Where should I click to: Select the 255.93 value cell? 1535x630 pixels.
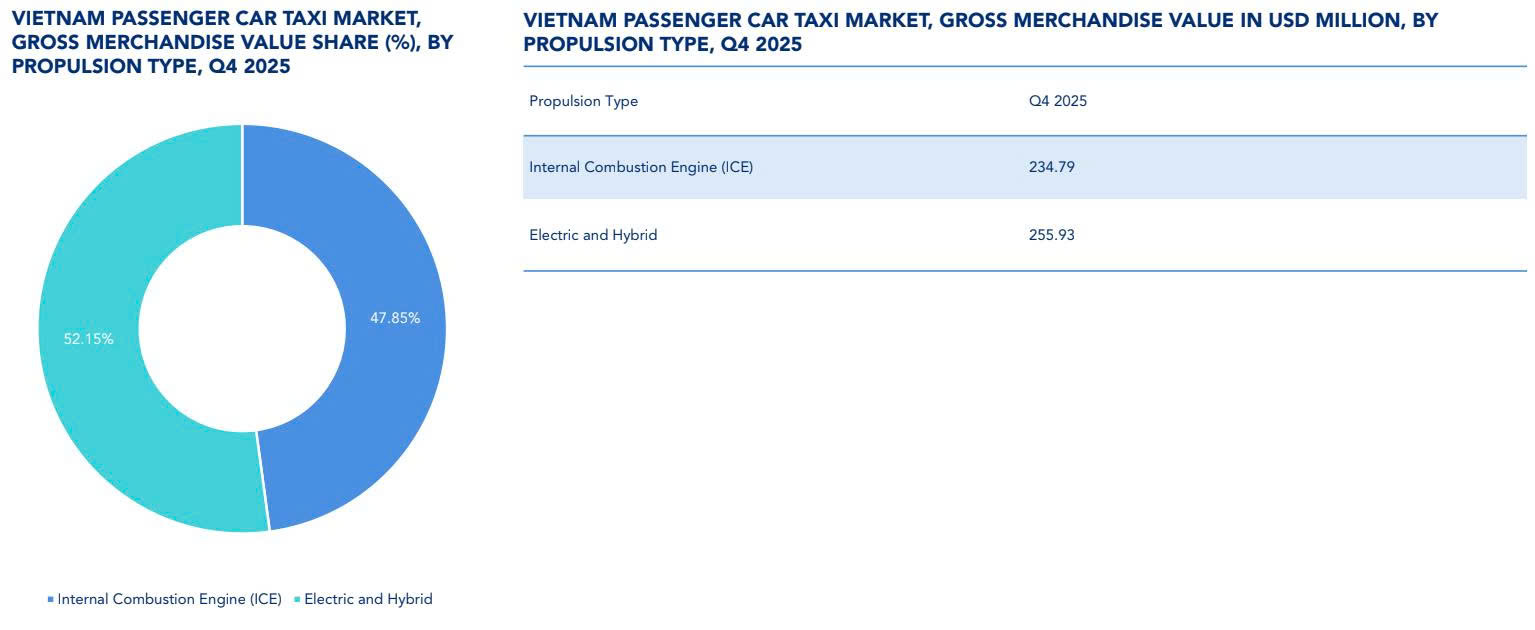coord(1051,235)
